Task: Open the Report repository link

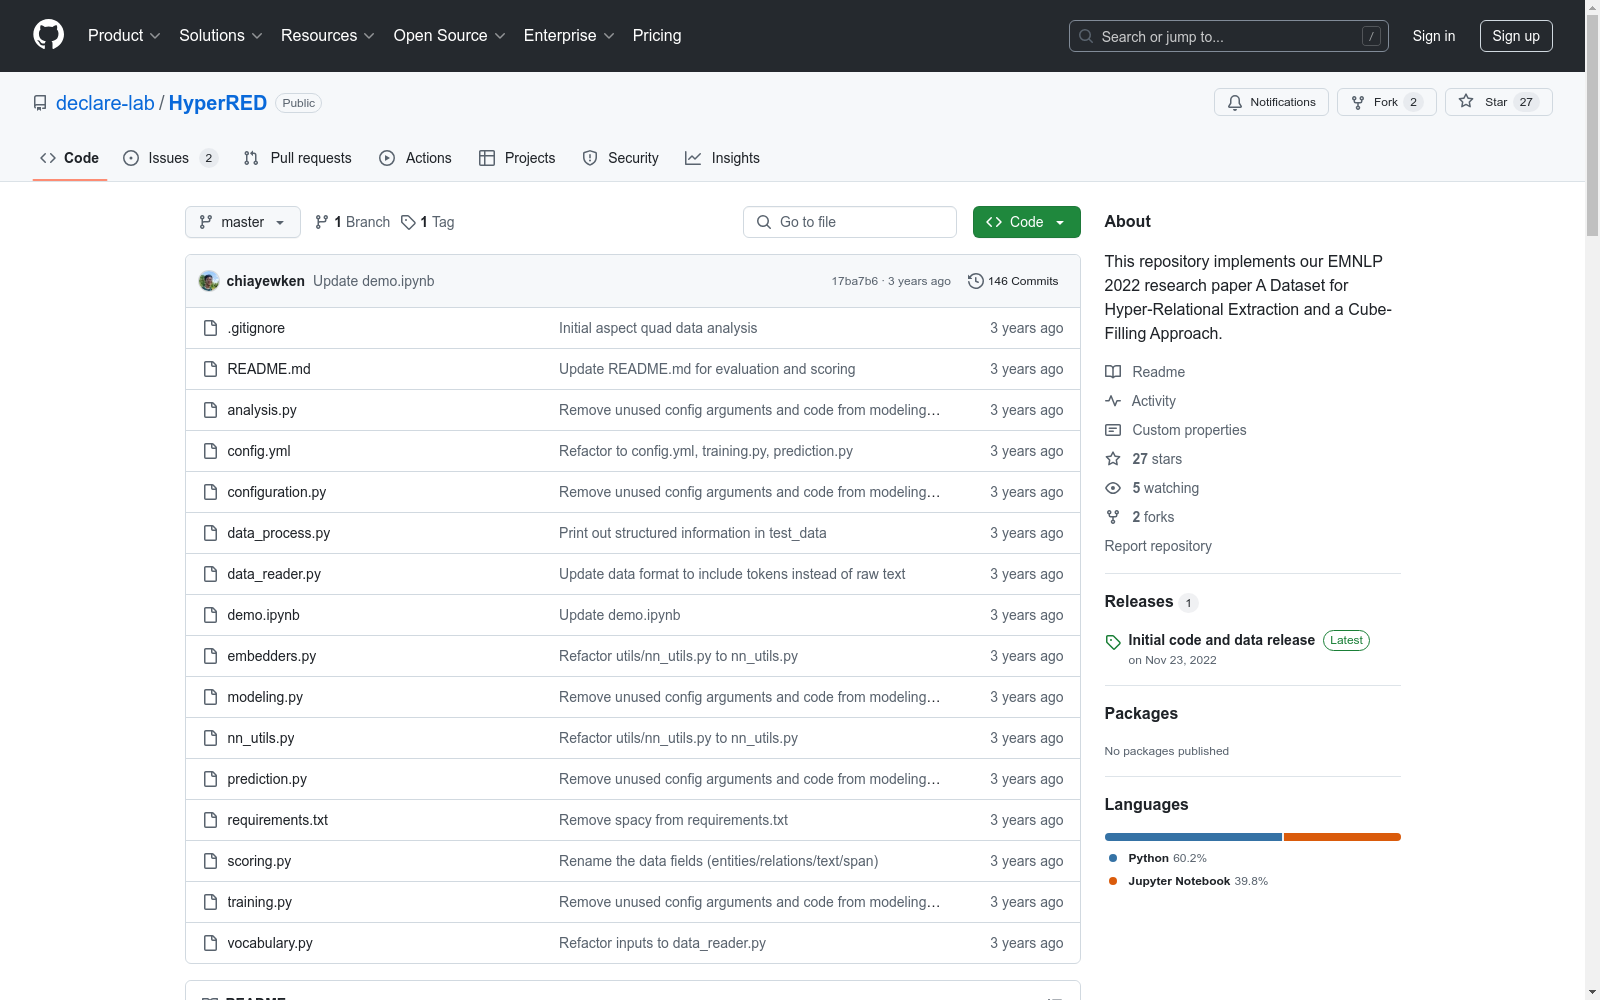Action: [1158, 546]
